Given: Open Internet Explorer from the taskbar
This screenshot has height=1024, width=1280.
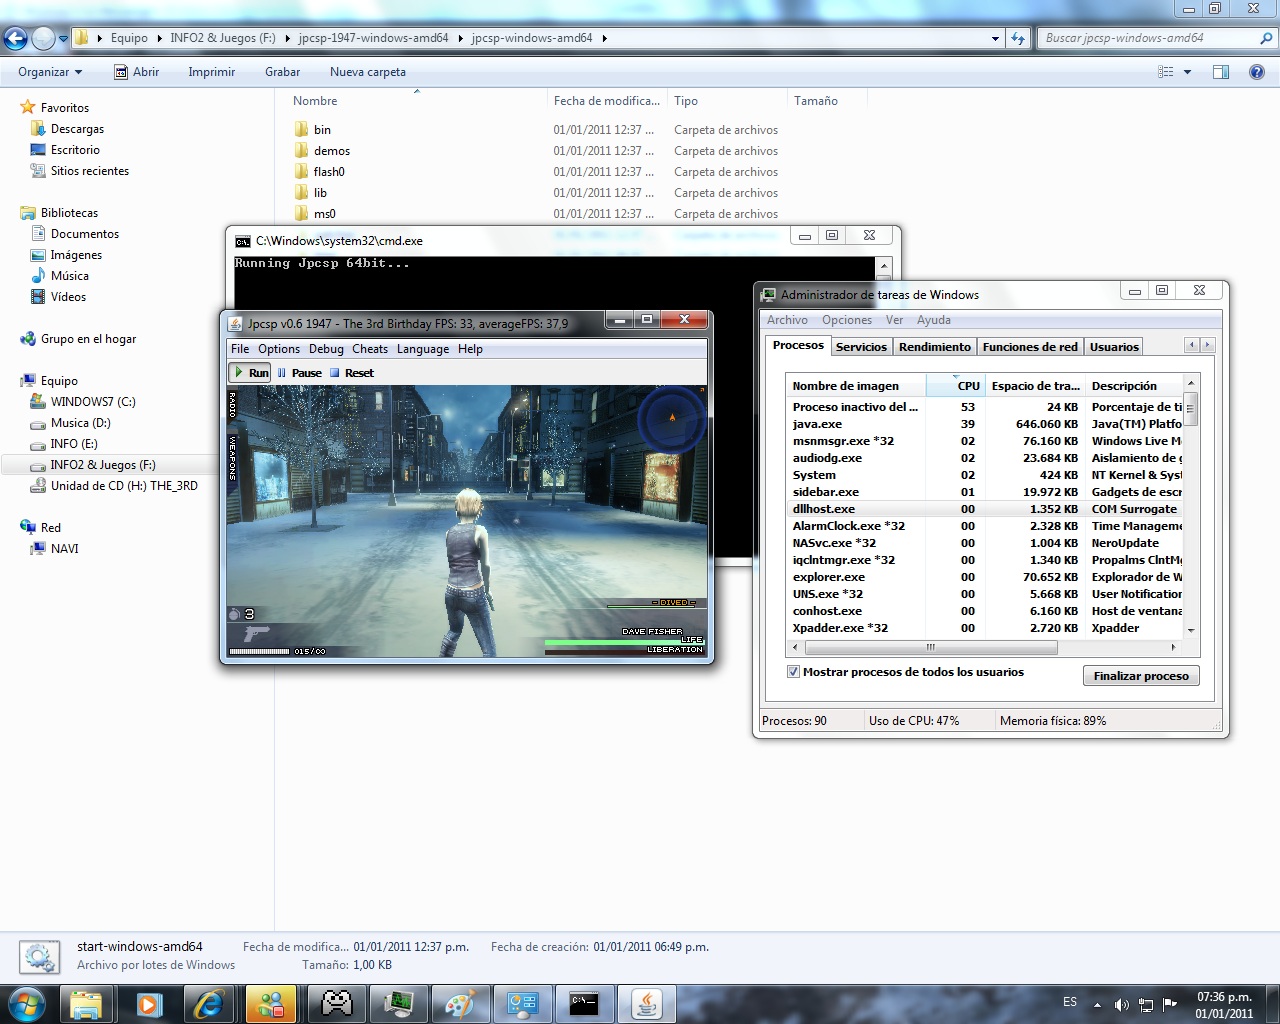Looking at the screenshot, I should click(x=209, y=1003).
